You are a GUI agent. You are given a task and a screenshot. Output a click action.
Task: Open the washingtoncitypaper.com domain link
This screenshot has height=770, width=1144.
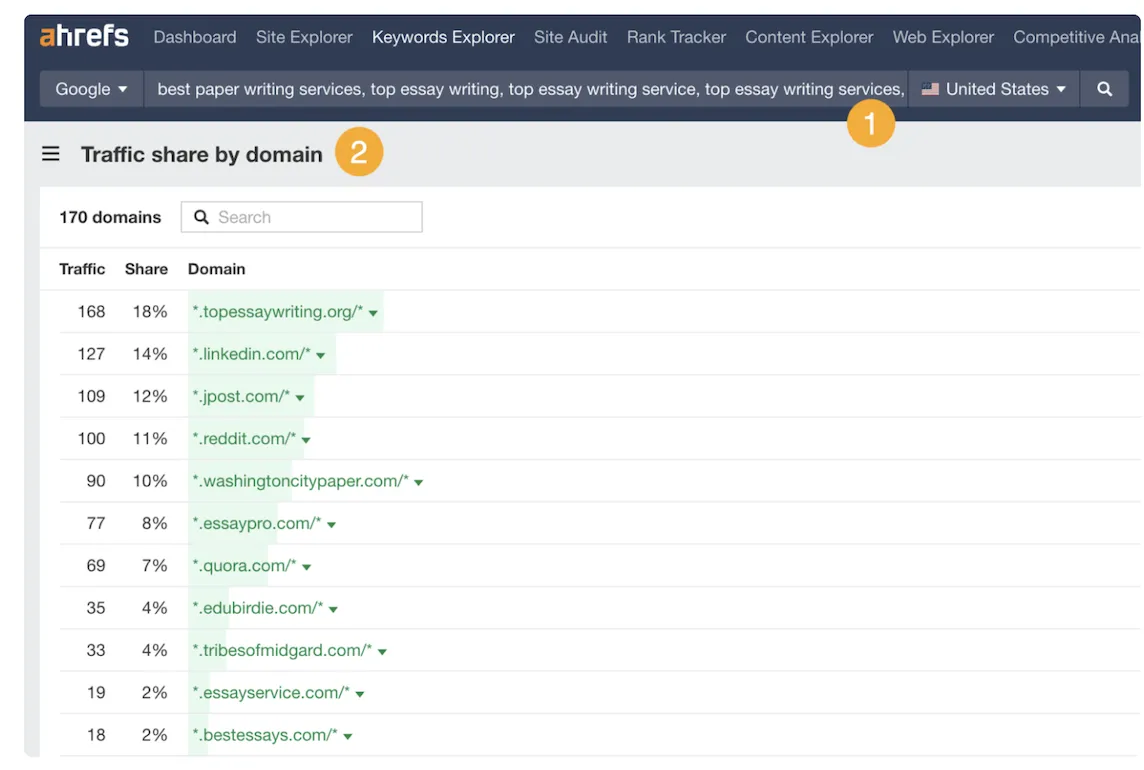300,481
